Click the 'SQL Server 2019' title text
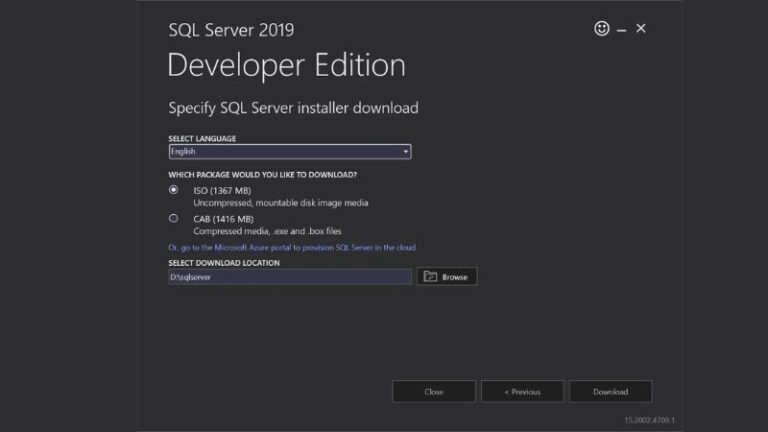Image resolution: width=768 pixels, height=432 pixels. click(231, 30)
